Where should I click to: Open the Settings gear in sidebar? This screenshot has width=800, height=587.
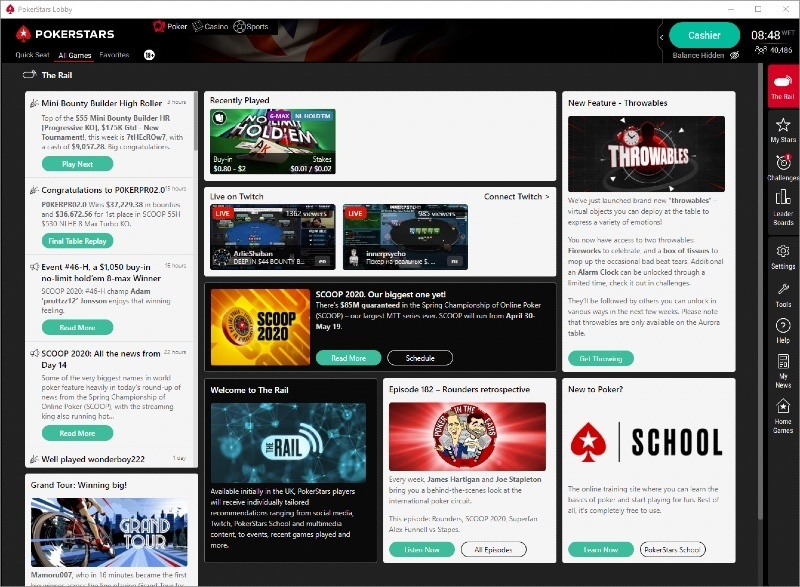(x=783, y=256)
